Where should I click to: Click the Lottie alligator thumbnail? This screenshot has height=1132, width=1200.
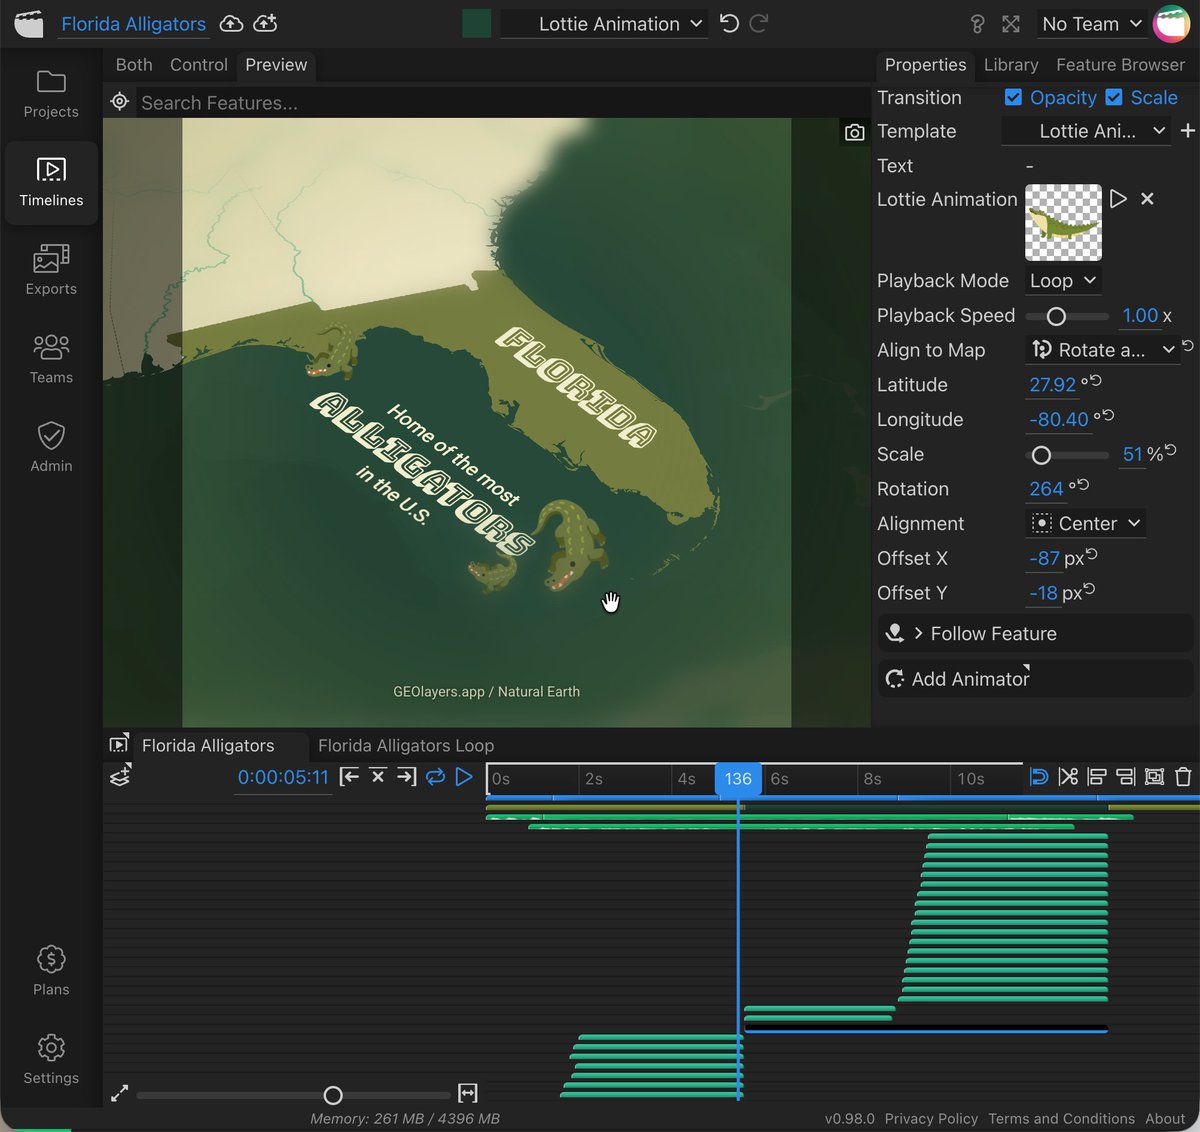(x=1063, y=222)
